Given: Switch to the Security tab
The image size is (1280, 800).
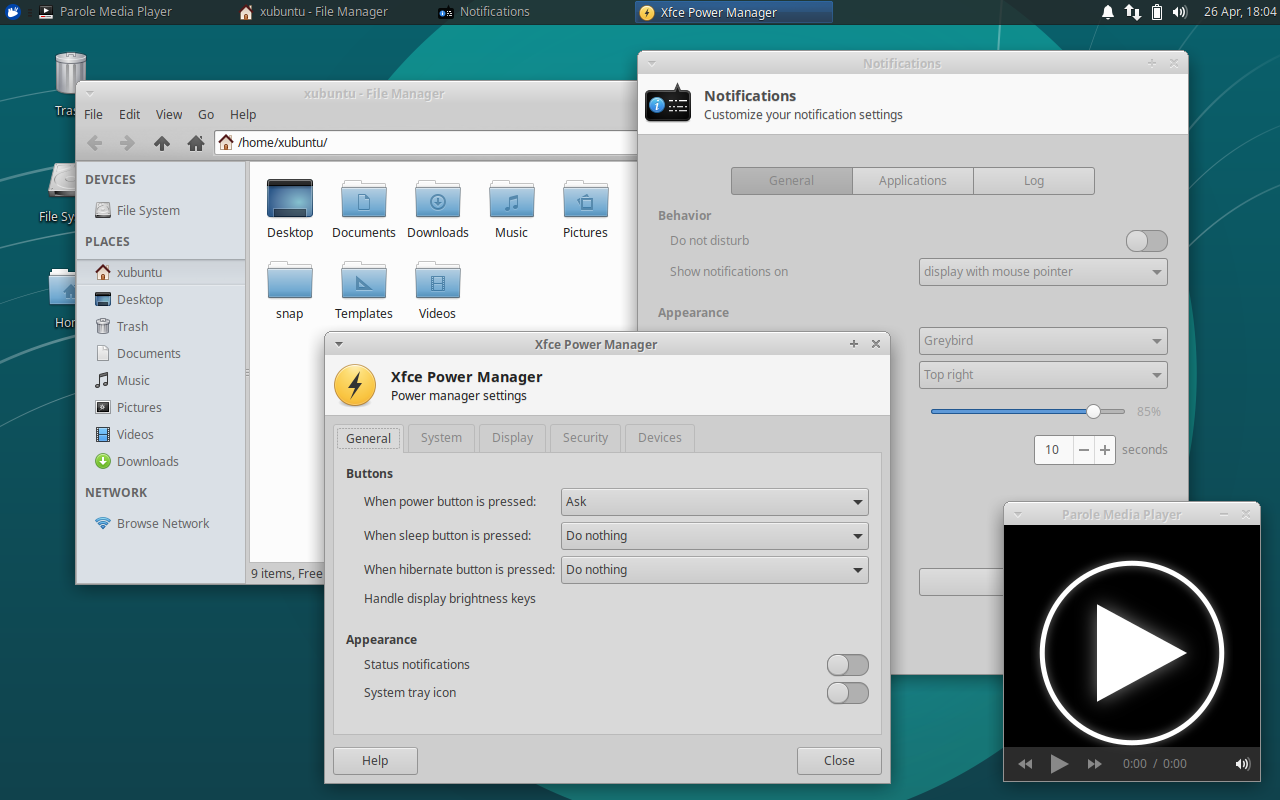Looking at the screenshot, I should click(585, 437).
